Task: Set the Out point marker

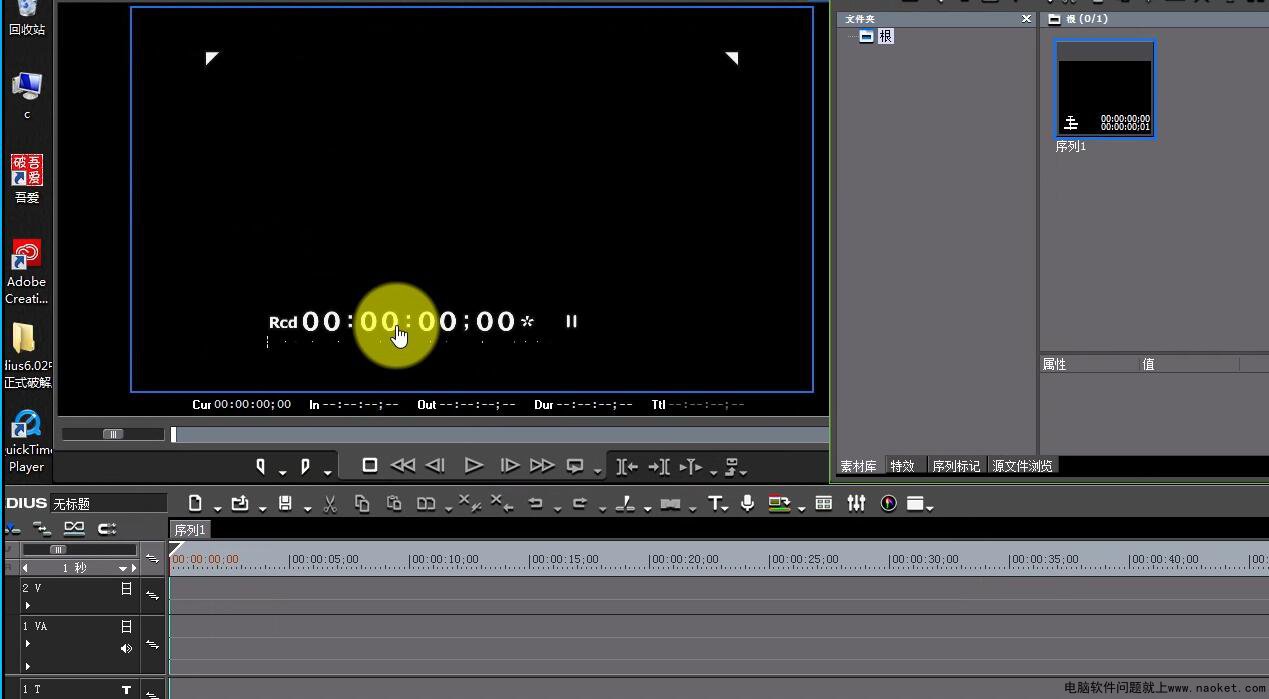Action: point(305,466)
